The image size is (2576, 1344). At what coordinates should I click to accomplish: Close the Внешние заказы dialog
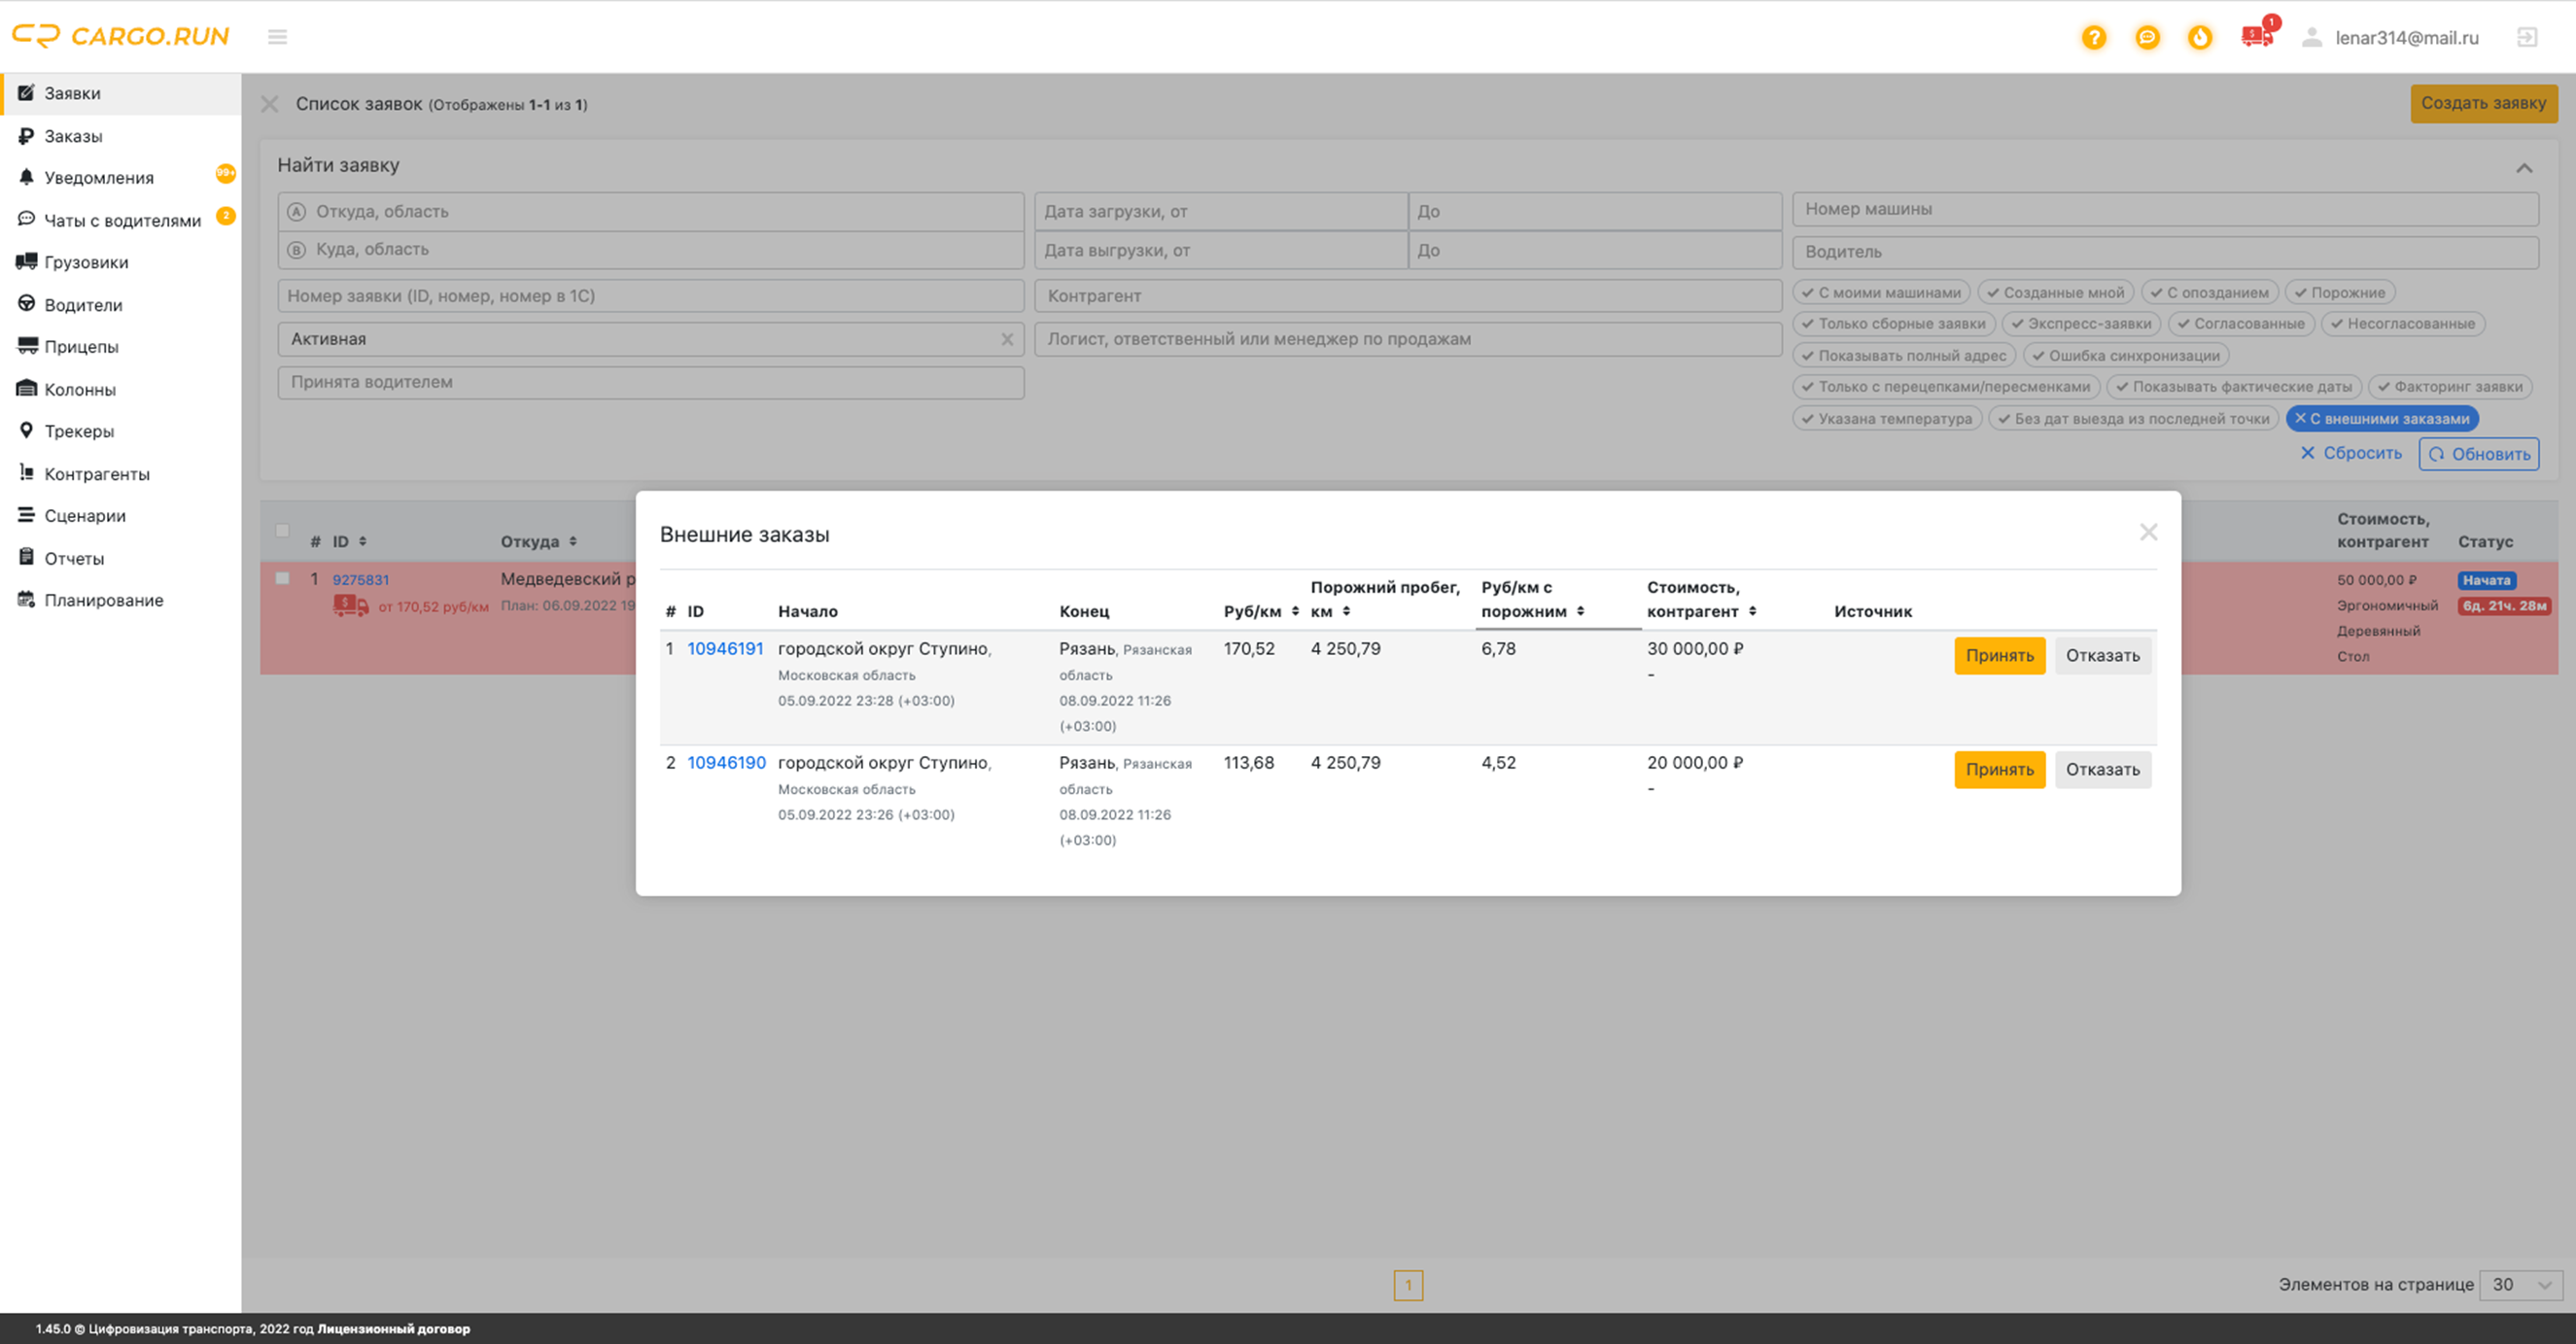click(x=2148, y=532)
